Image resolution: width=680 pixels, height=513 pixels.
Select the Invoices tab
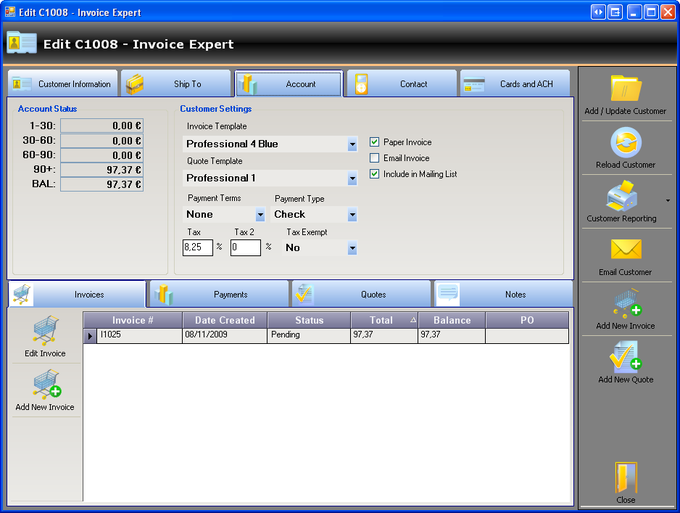pyautogui.click(x=77, y=294)
